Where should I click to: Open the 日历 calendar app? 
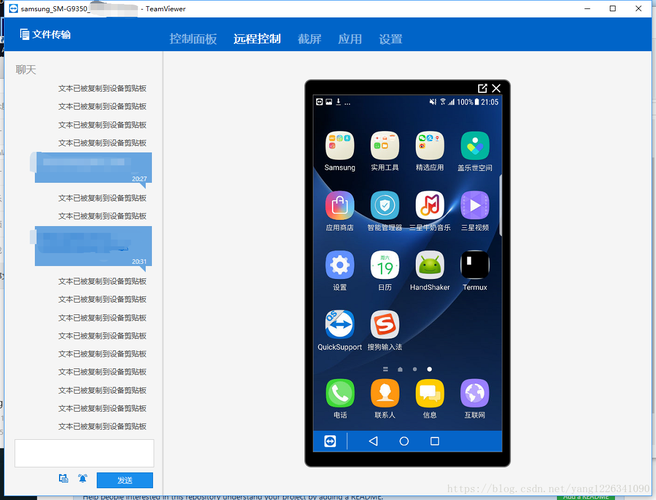point(384,265)
